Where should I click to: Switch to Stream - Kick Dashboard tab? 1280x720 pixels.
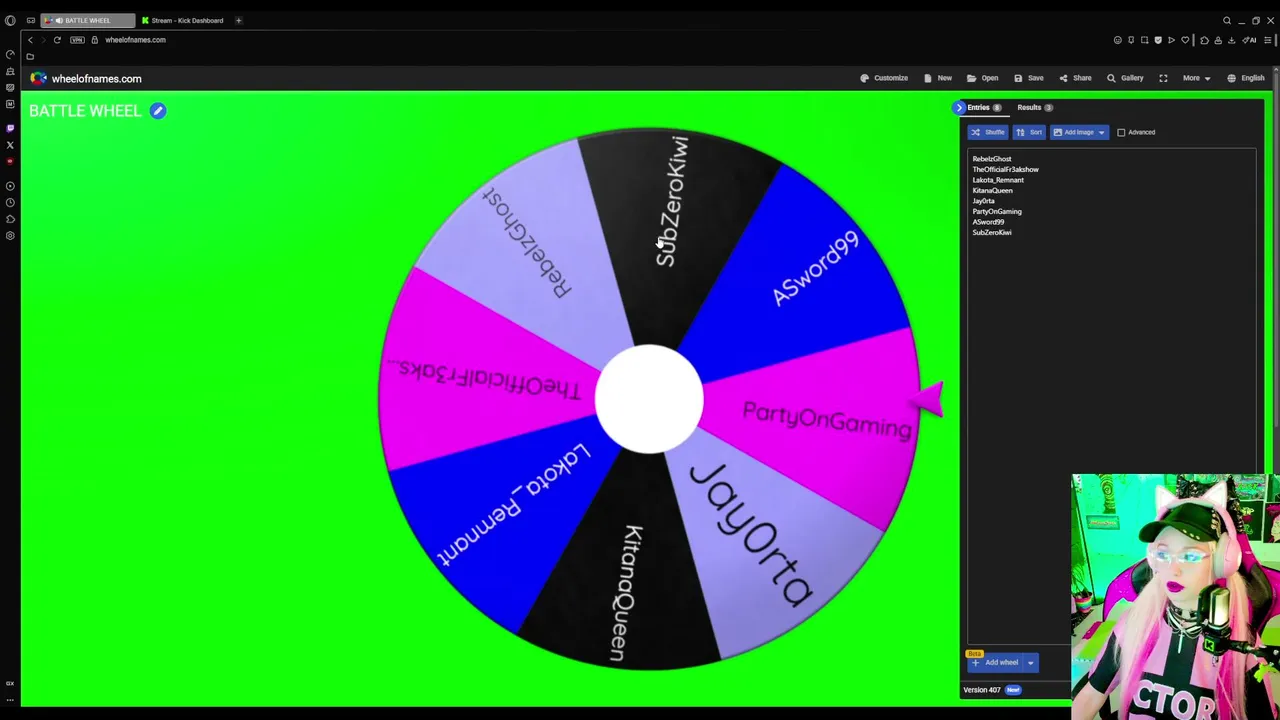tap(183, 20)
